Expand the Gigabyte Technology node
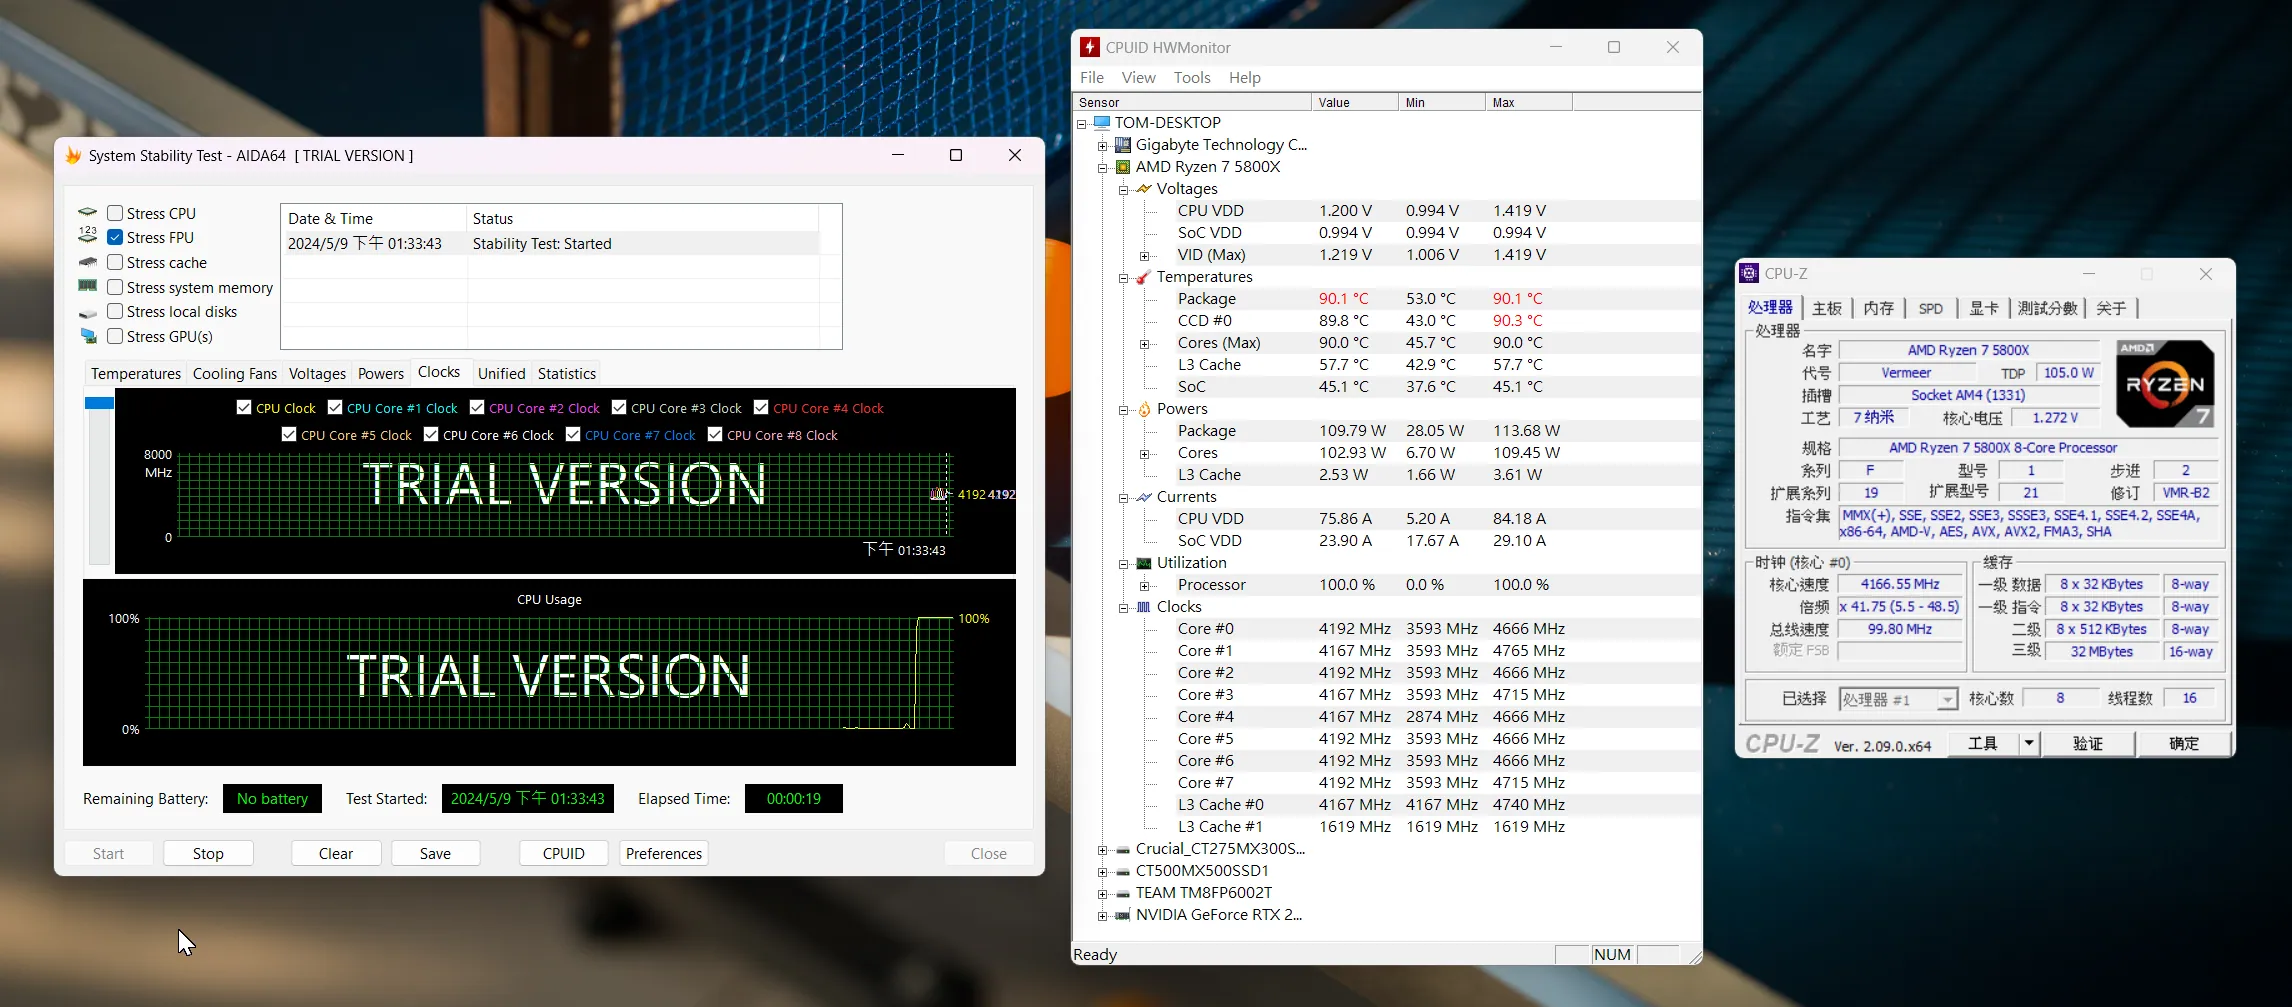Screen dimensions: 2292x1007 click(x=1102, y=145)
